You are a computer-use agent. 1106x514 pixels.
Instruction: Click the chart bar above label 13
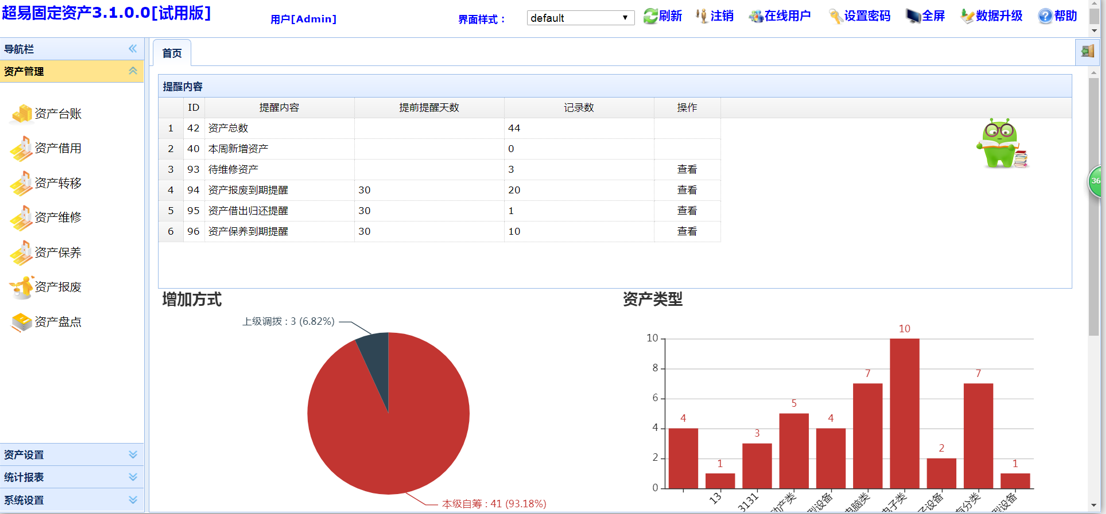click(720, 480)
